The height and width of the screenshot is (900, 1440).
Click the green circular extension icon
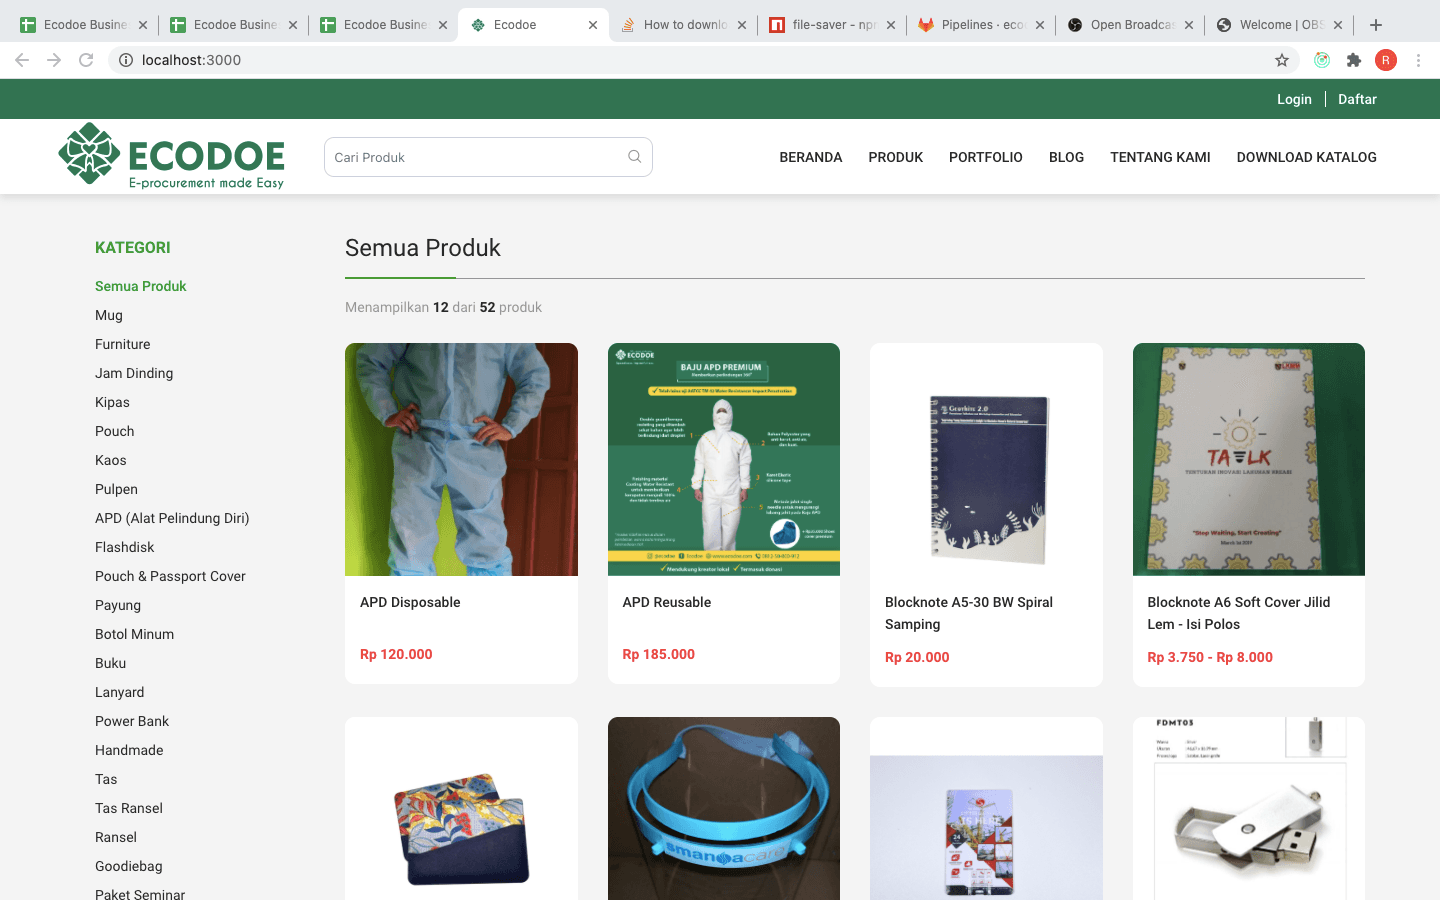tap(1322, 60)
